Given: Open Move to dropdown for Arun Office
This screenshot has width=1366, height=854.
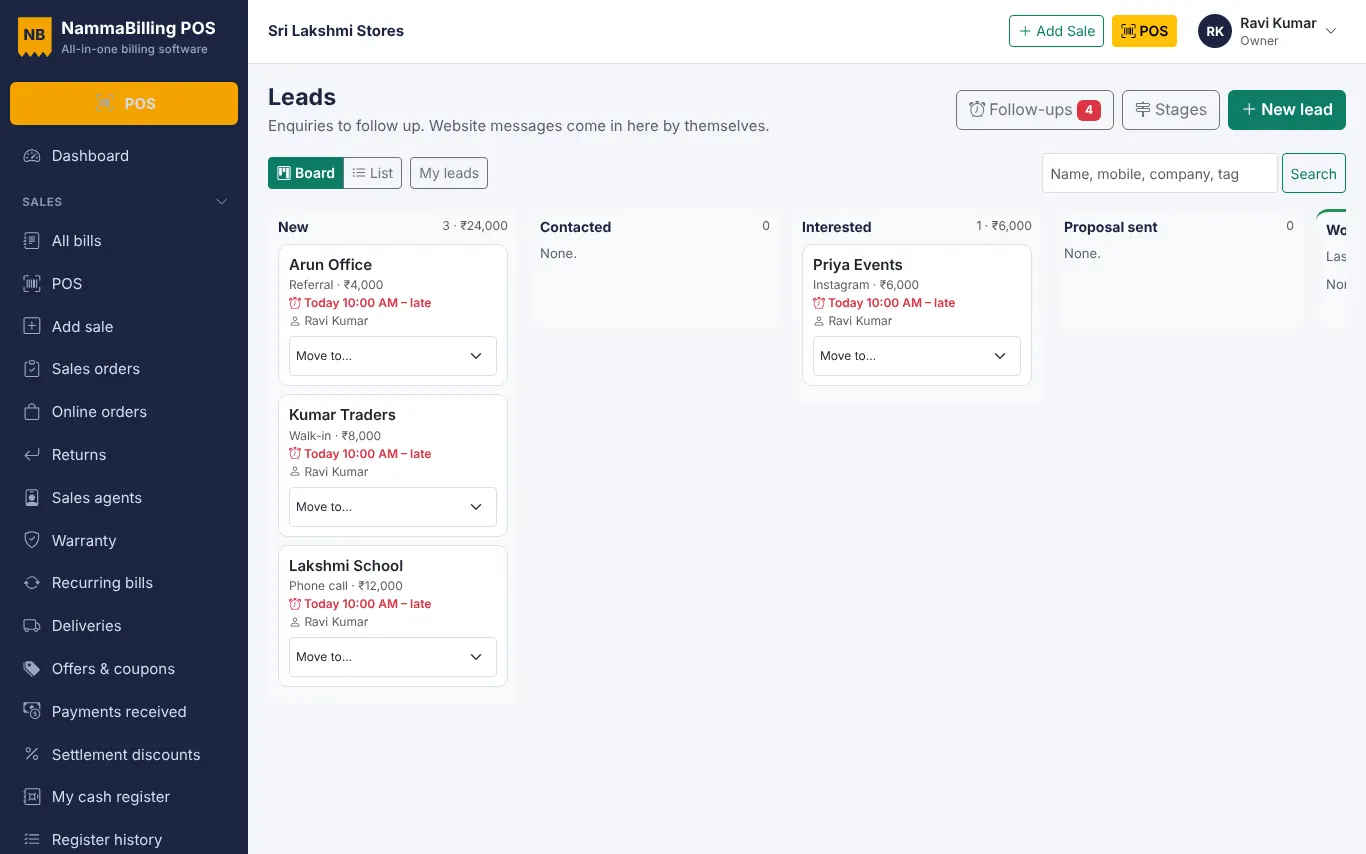Looking at the screenshot, I should tap(393, 356).
